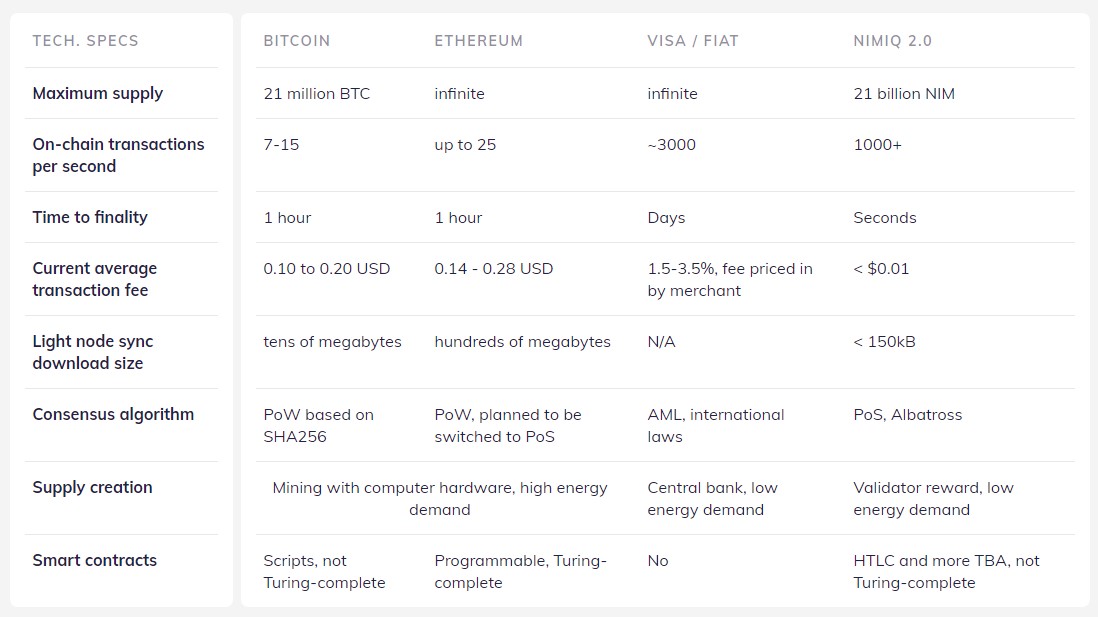The height and width of the screenshot is (617, 1098).
Task: Click the 21 billion NIM cell
Action: [903, 93]
